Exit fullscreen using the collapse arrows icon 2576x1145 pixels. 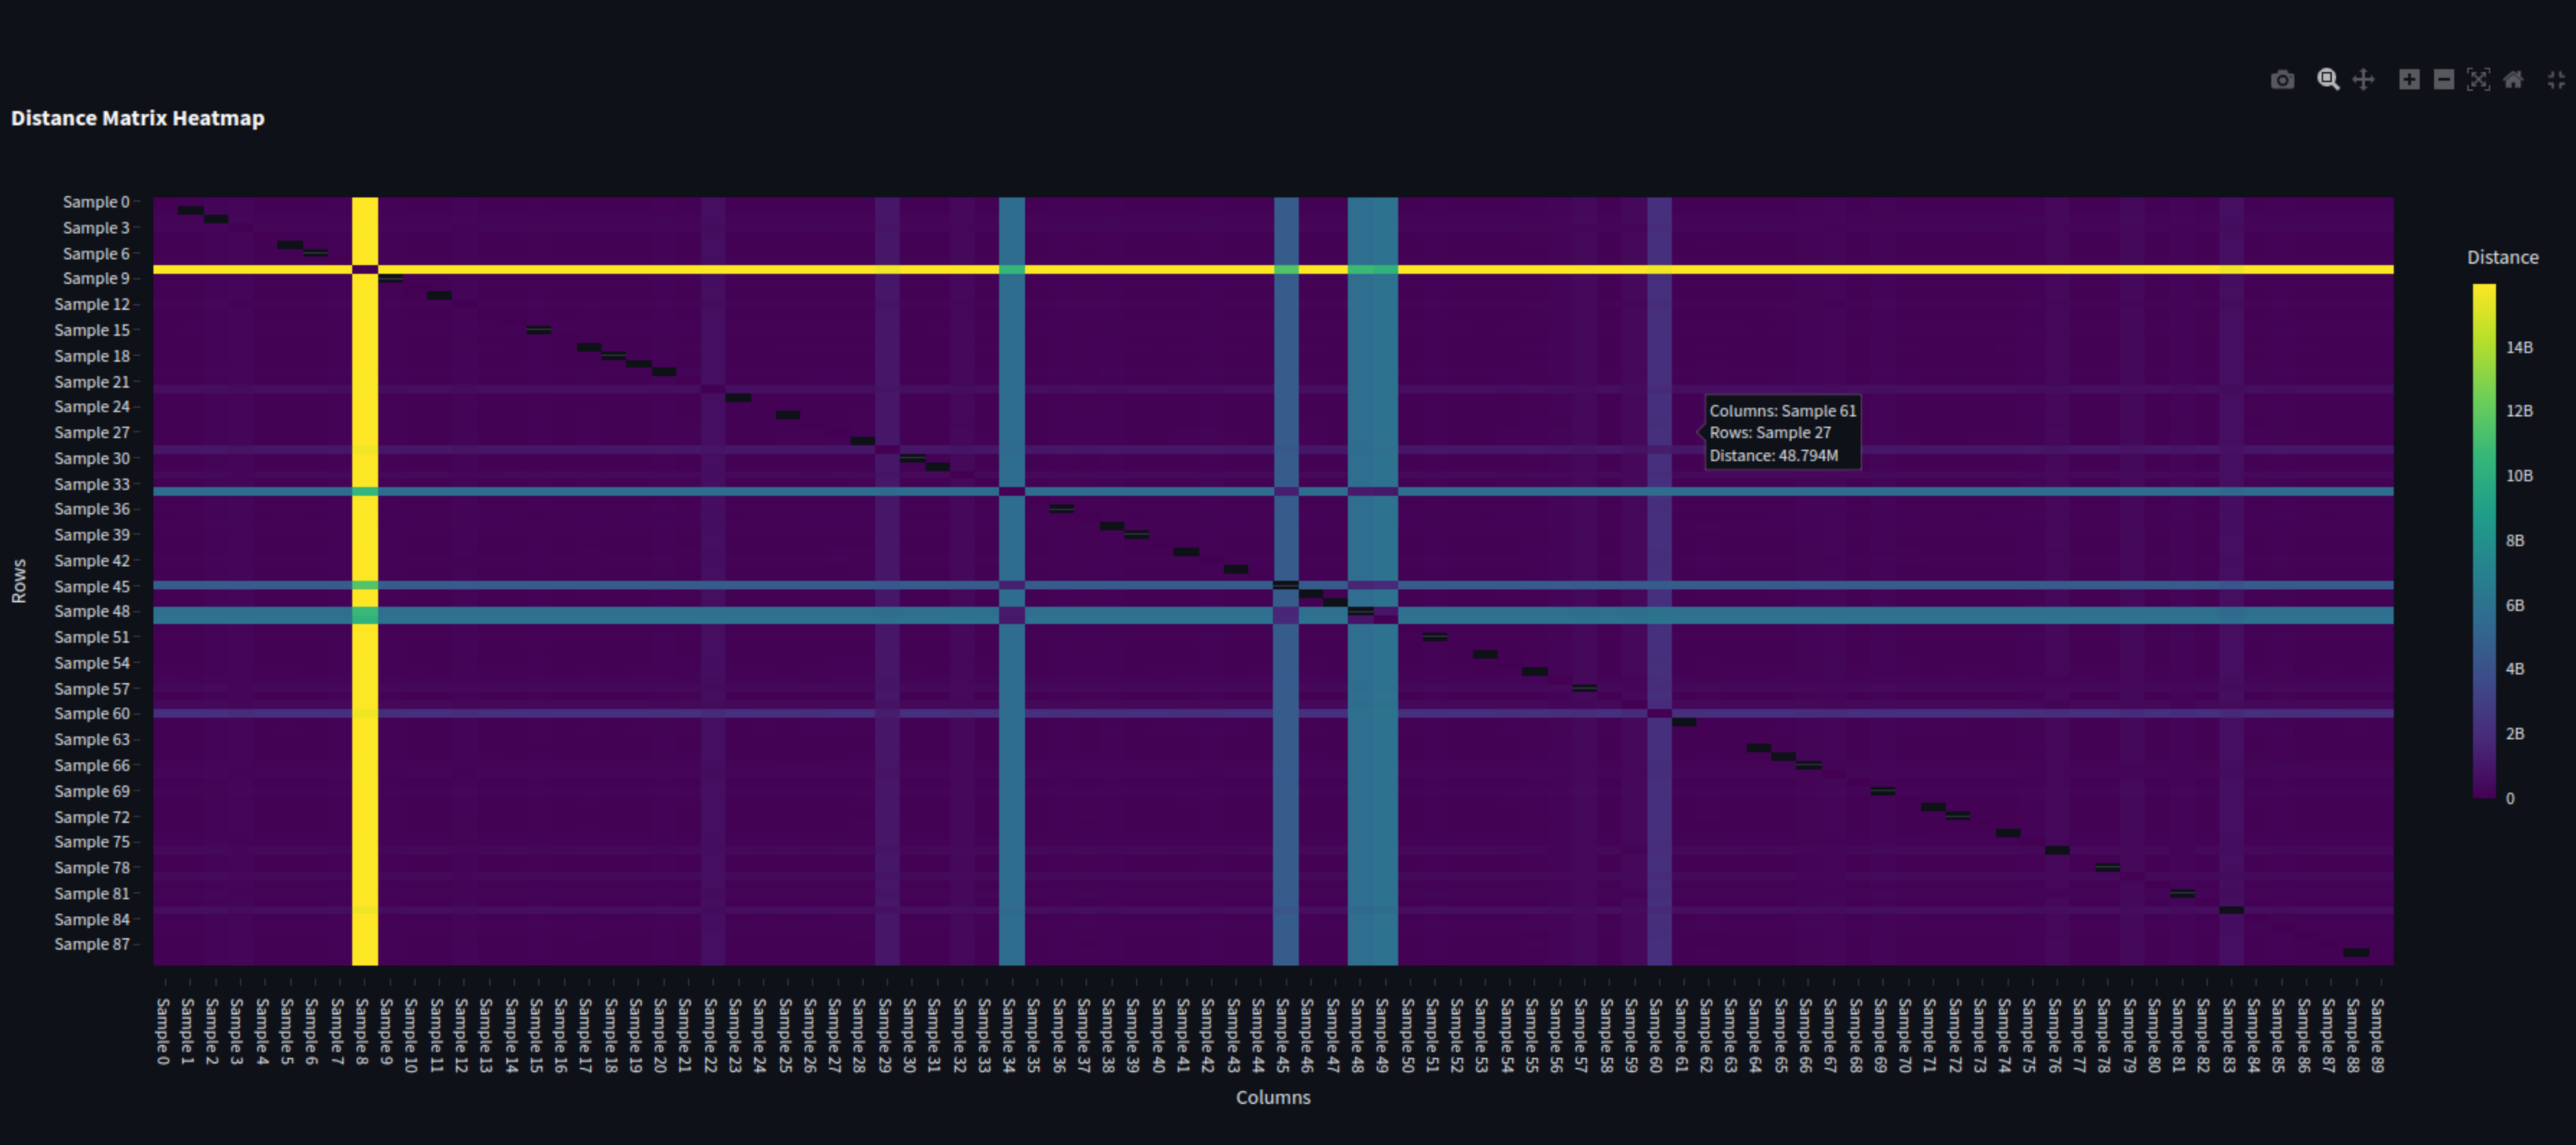(x=2556, y=80)
